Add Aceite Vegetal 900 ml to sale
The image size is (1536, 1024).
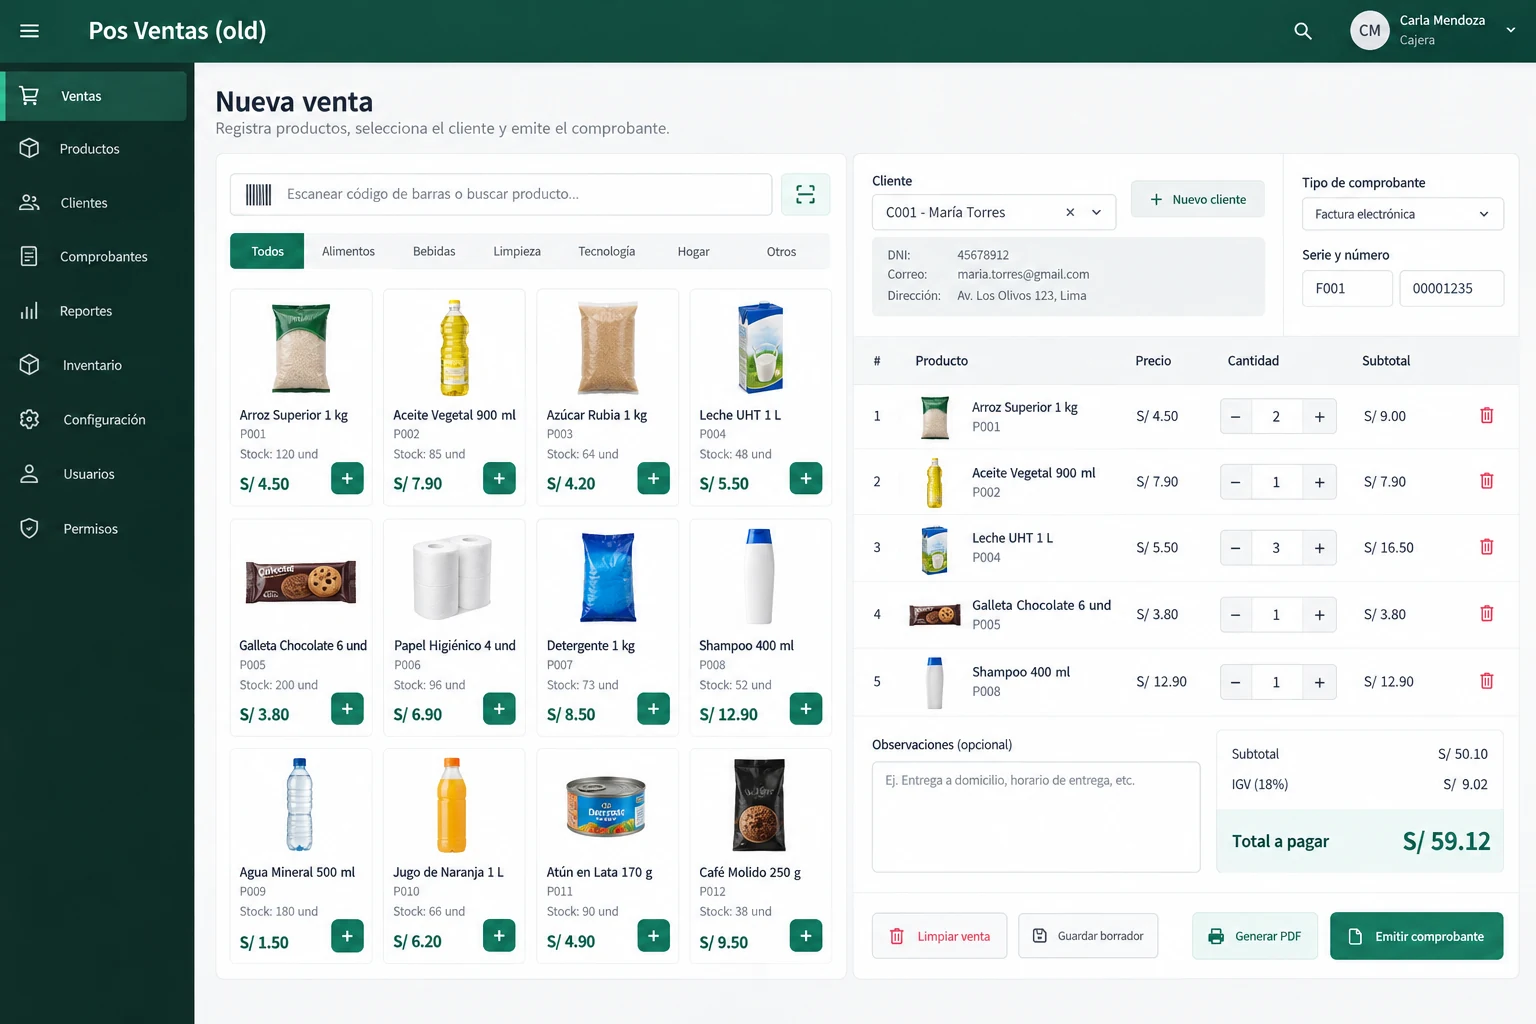499,478
